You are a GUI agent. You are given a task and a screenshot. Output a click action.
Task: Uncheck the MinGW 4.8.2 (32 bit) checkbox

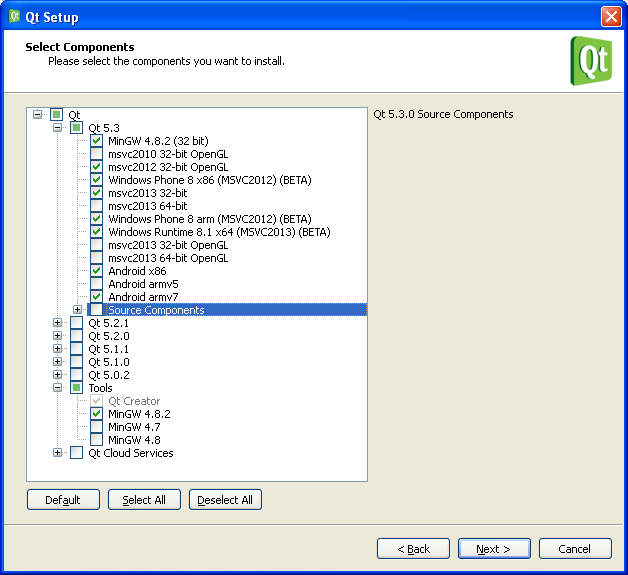click(x=96, y=141)
